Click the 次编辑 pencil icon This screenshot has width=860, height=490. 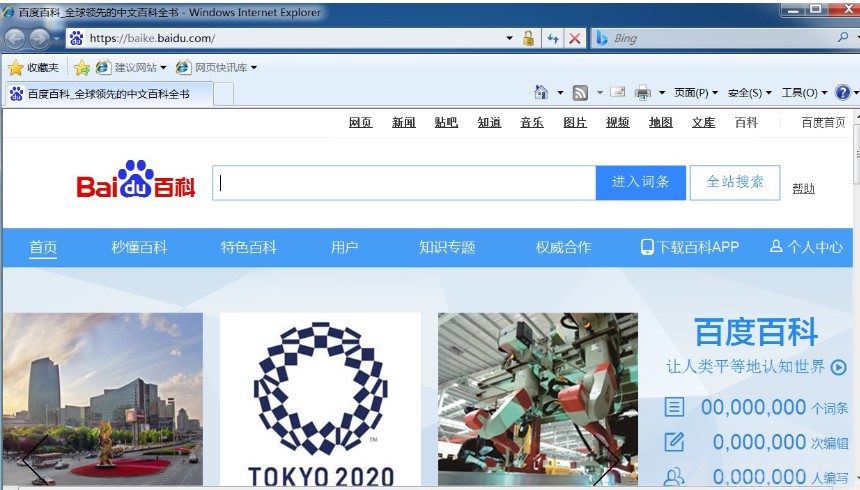(x=674, y=442)
